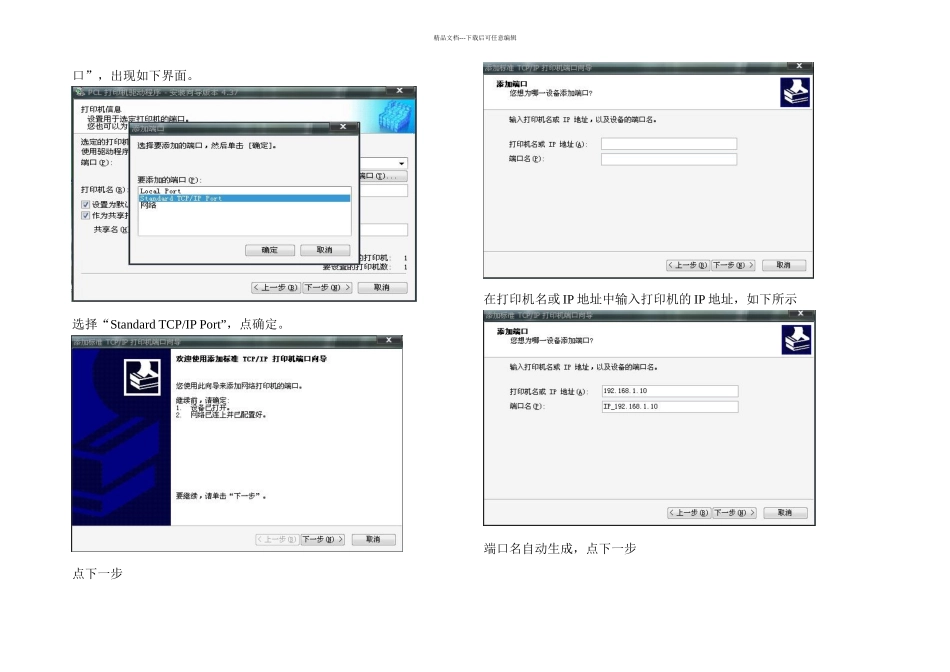Viewport: 950px width, 672px height.
Task: Click the printer icon on welcome wizard page
Action: (142, 377)
